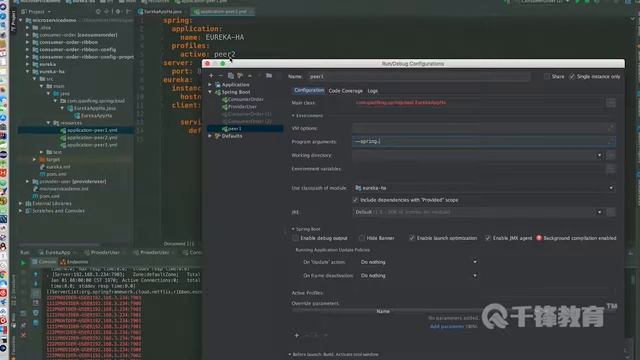Click into the Program arguments field
Viewport: 640px width, 360px height.
pos(484,141)
